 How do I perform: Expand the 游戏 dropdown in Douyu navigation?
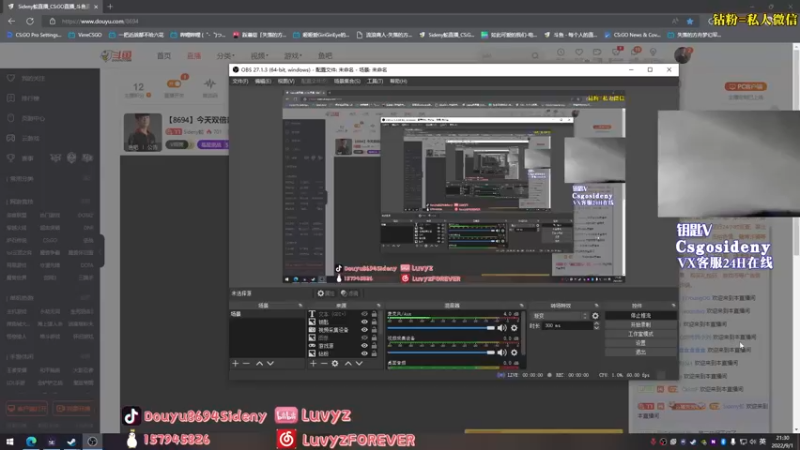[x=293, y=56]
